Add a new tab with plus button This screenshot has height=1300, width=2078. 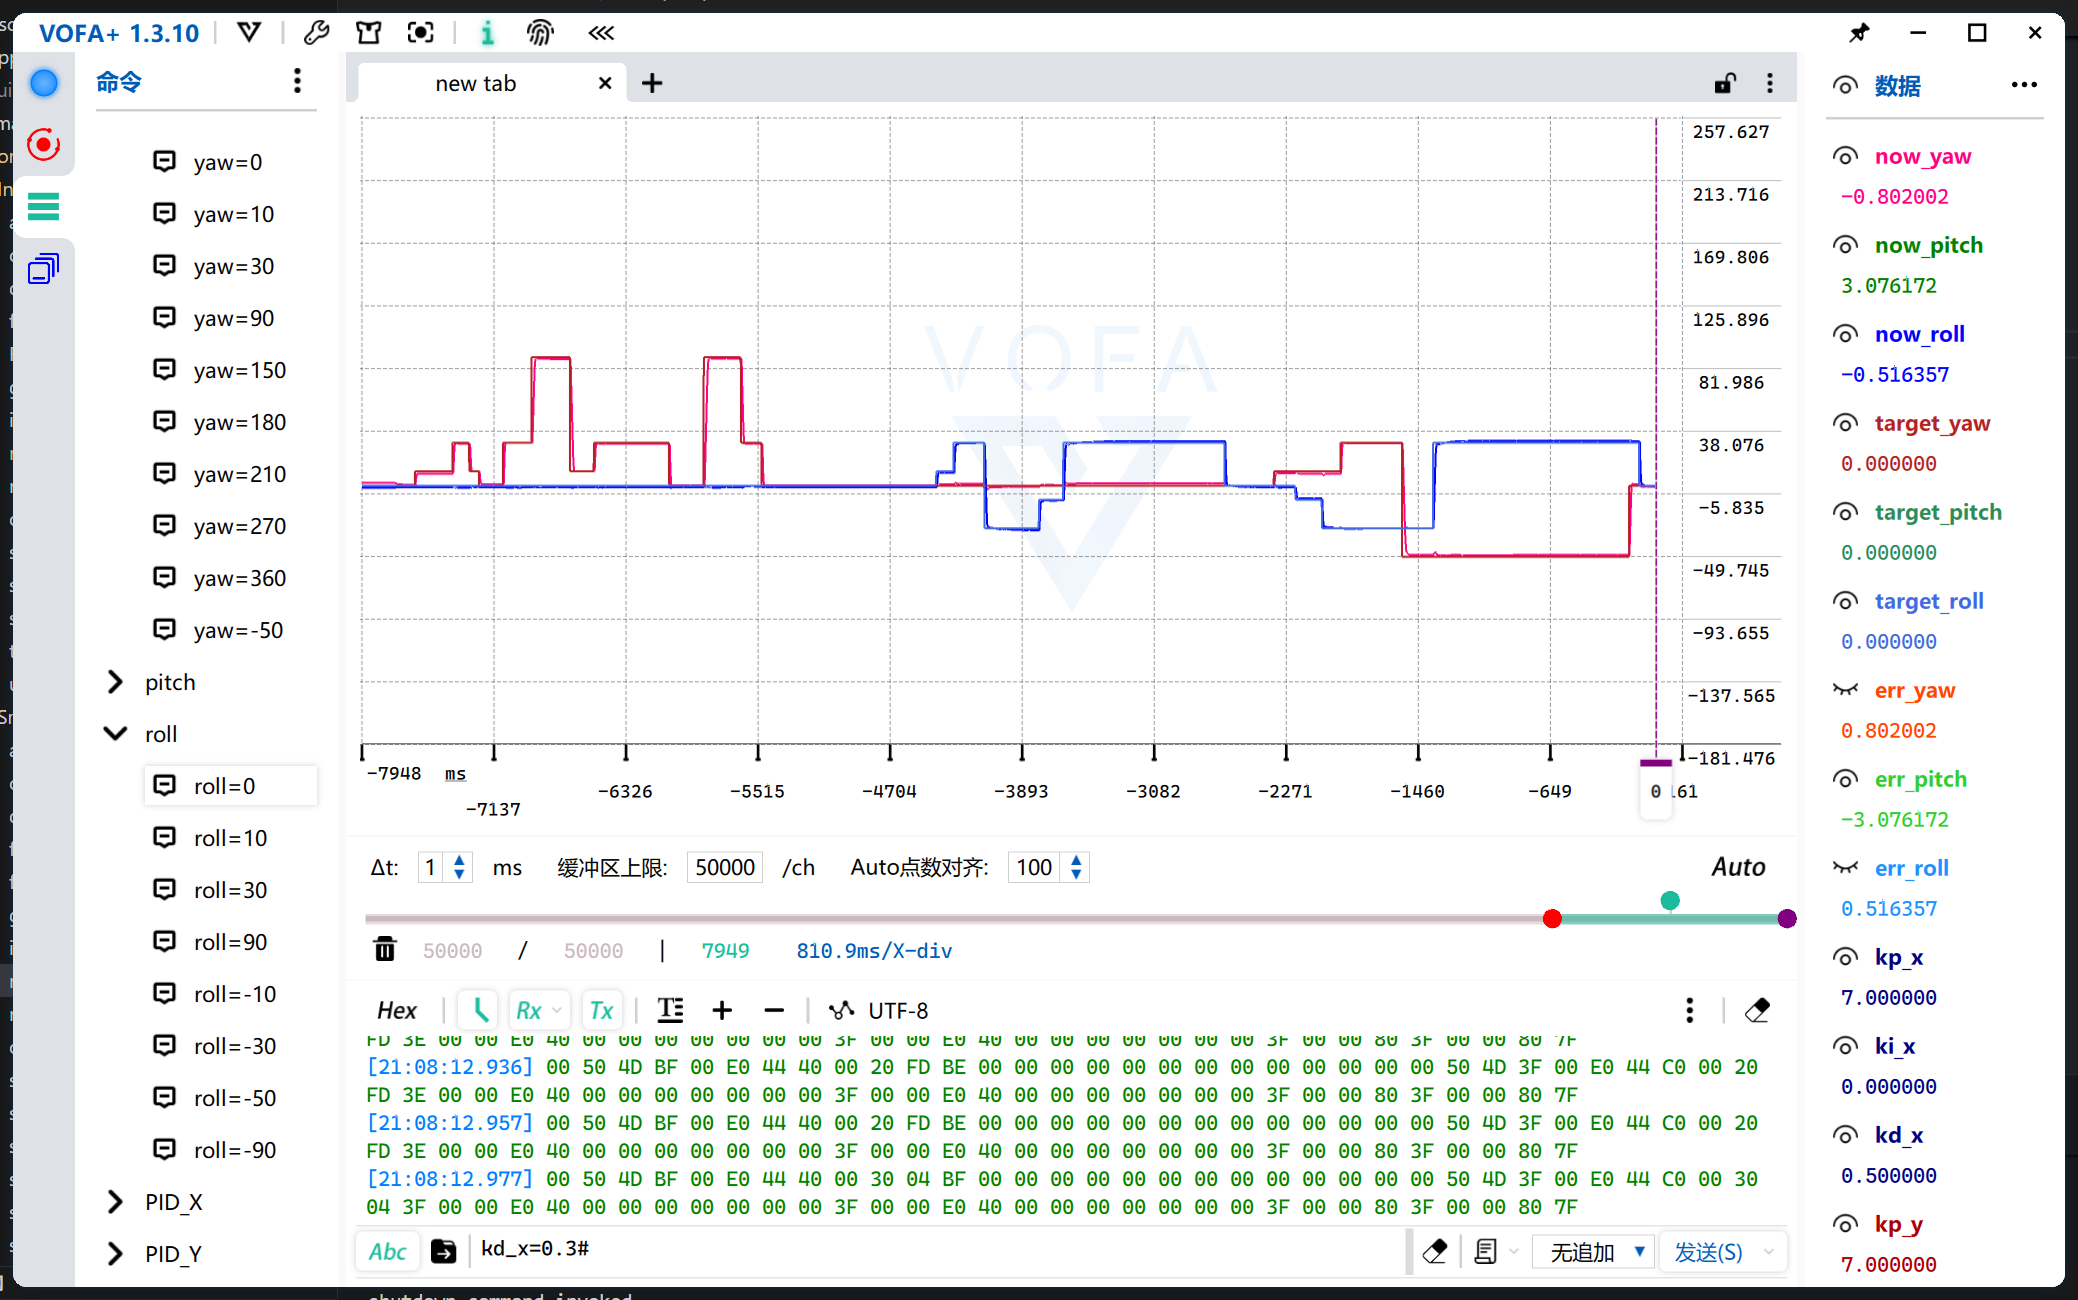(x=652, y=83)
